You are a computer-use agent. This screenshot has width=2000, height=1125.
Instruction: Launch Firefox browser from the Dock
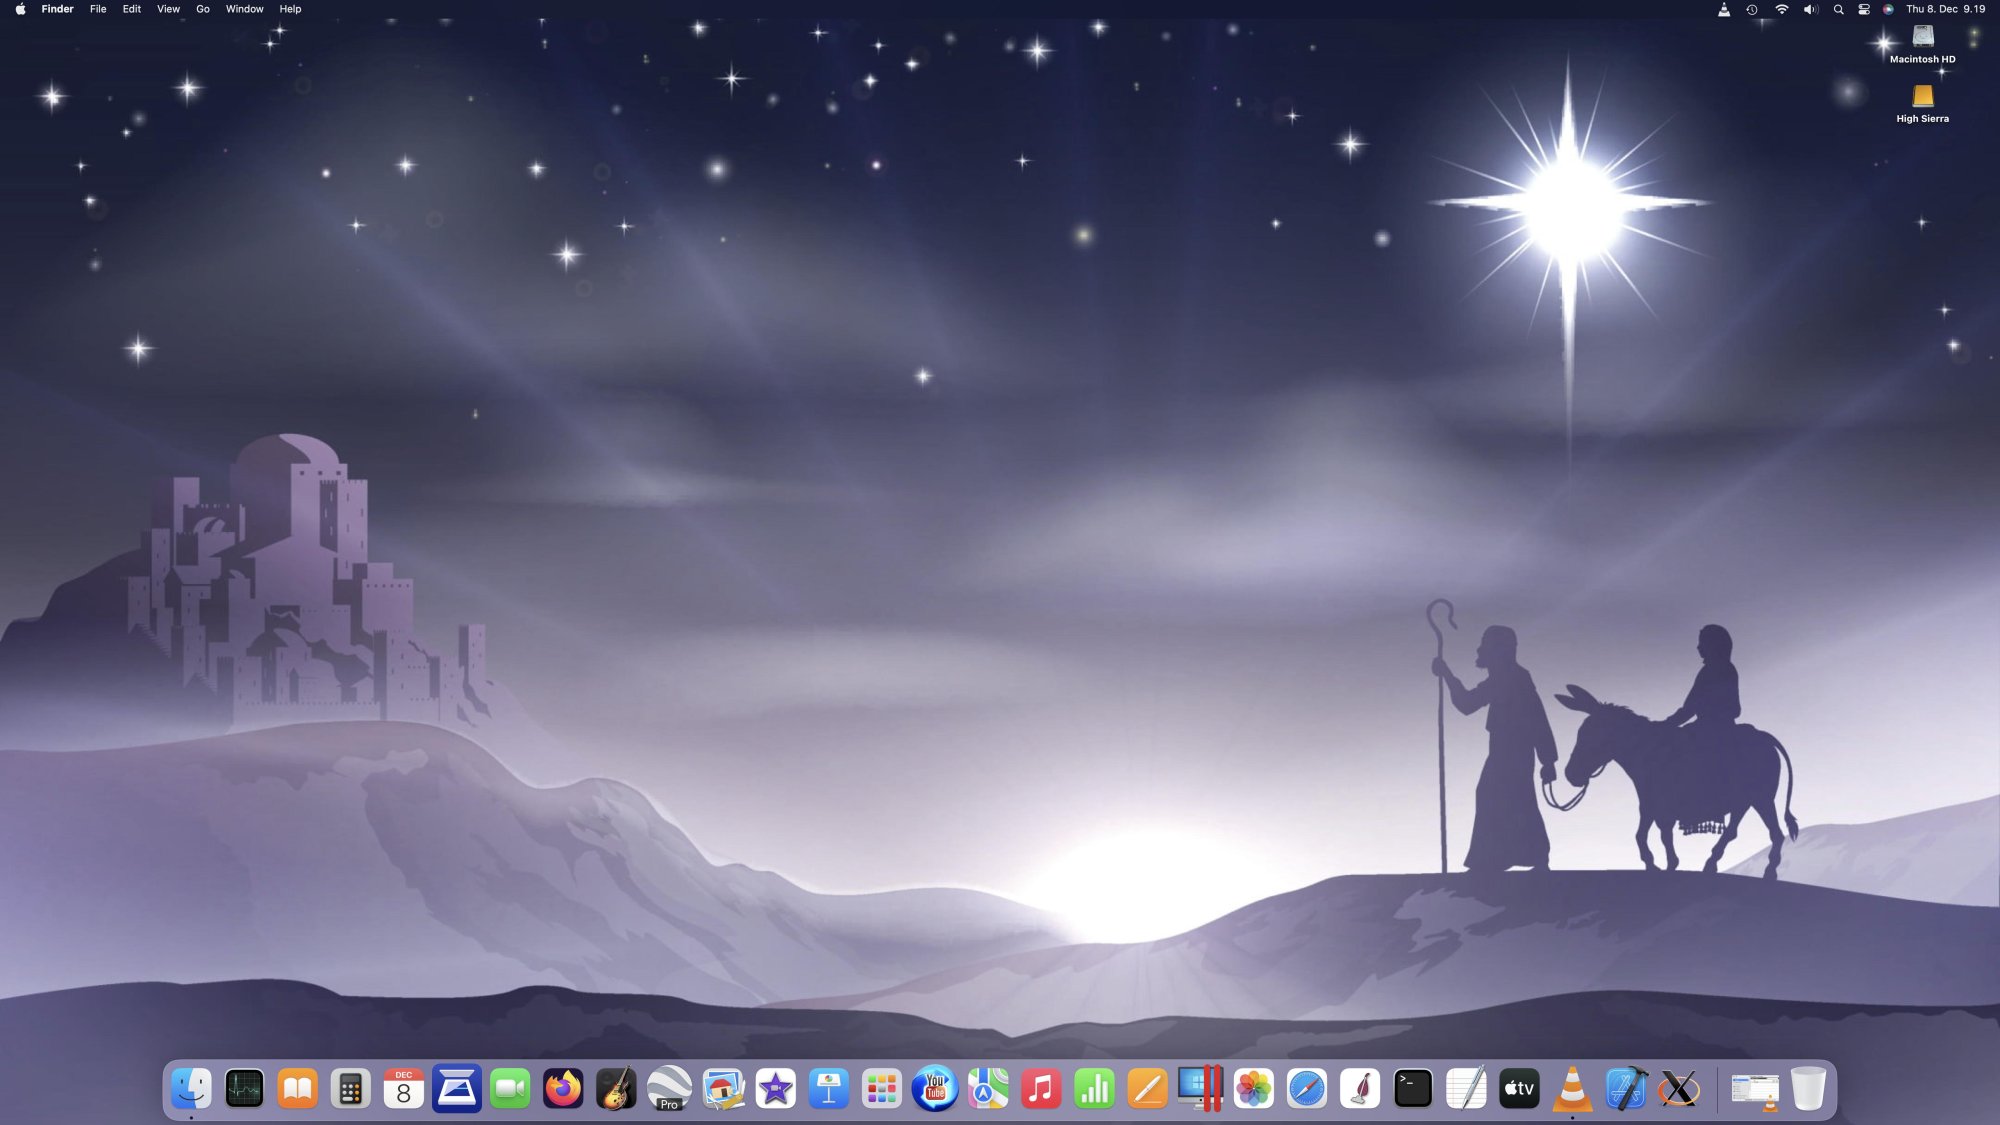pos(563,1089)
